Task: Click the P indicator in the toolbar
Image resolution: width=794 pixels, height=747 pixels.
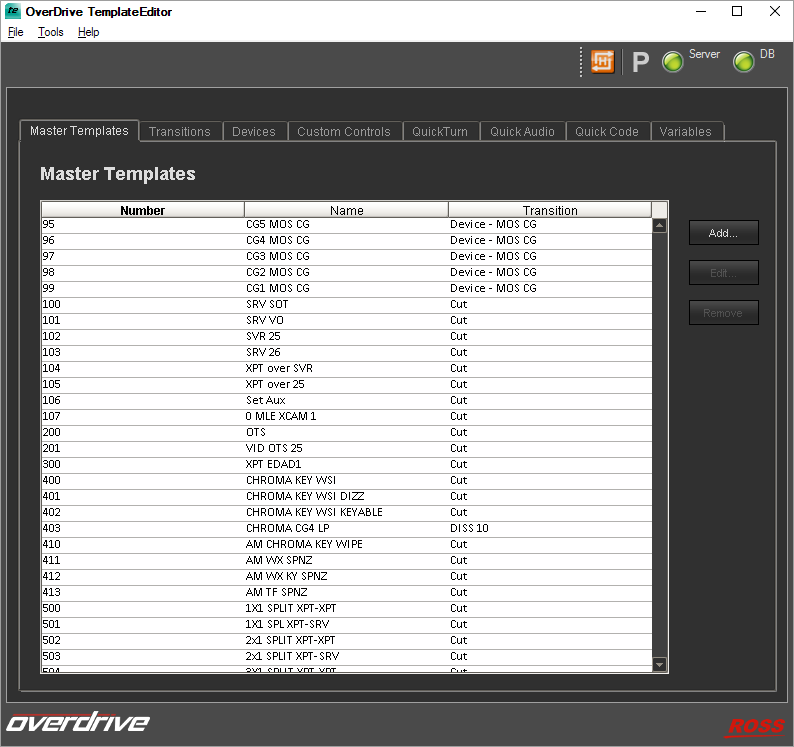Action: 641,63
